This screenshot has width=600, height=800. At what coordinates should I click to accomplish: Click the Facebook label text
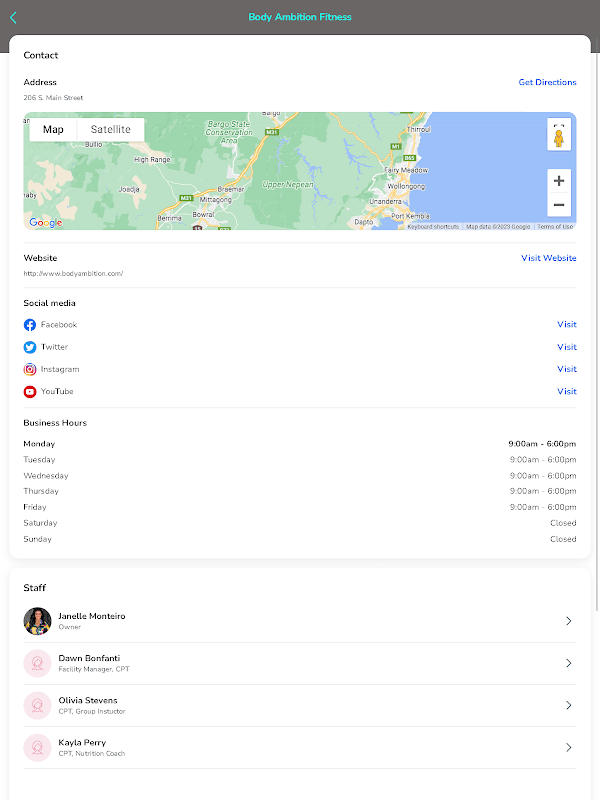(x=59, y=324)
